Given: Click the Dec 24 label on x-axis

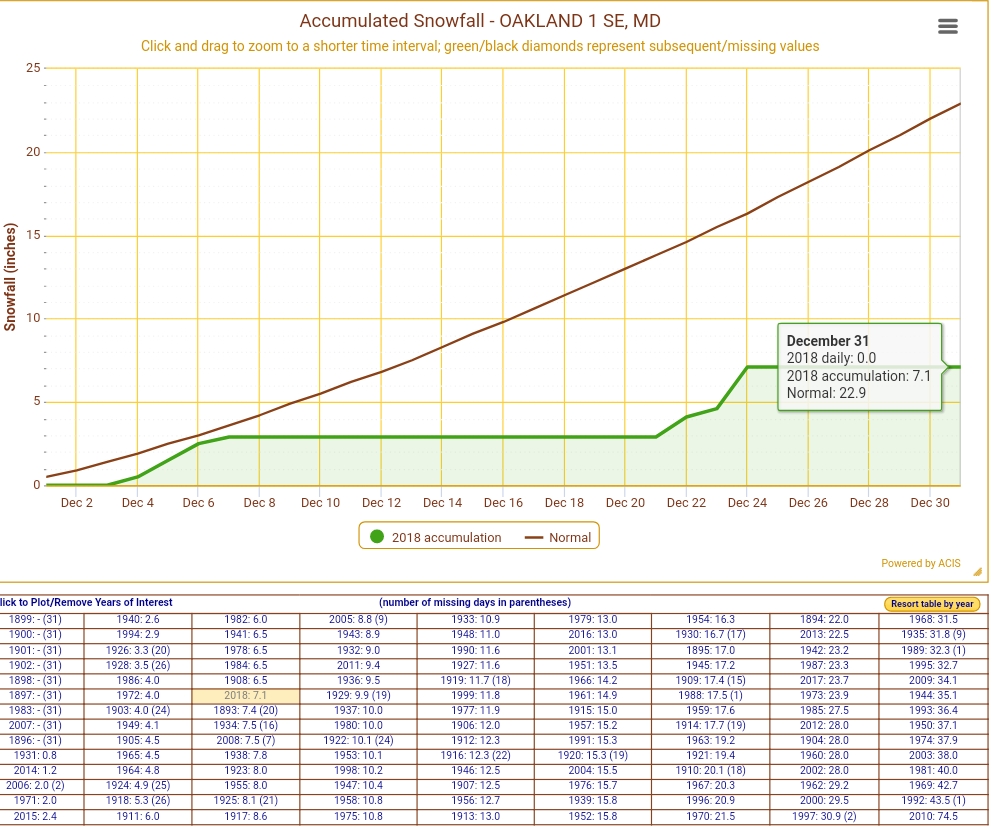Looking at the screenshot, I should tap(747, 503).
